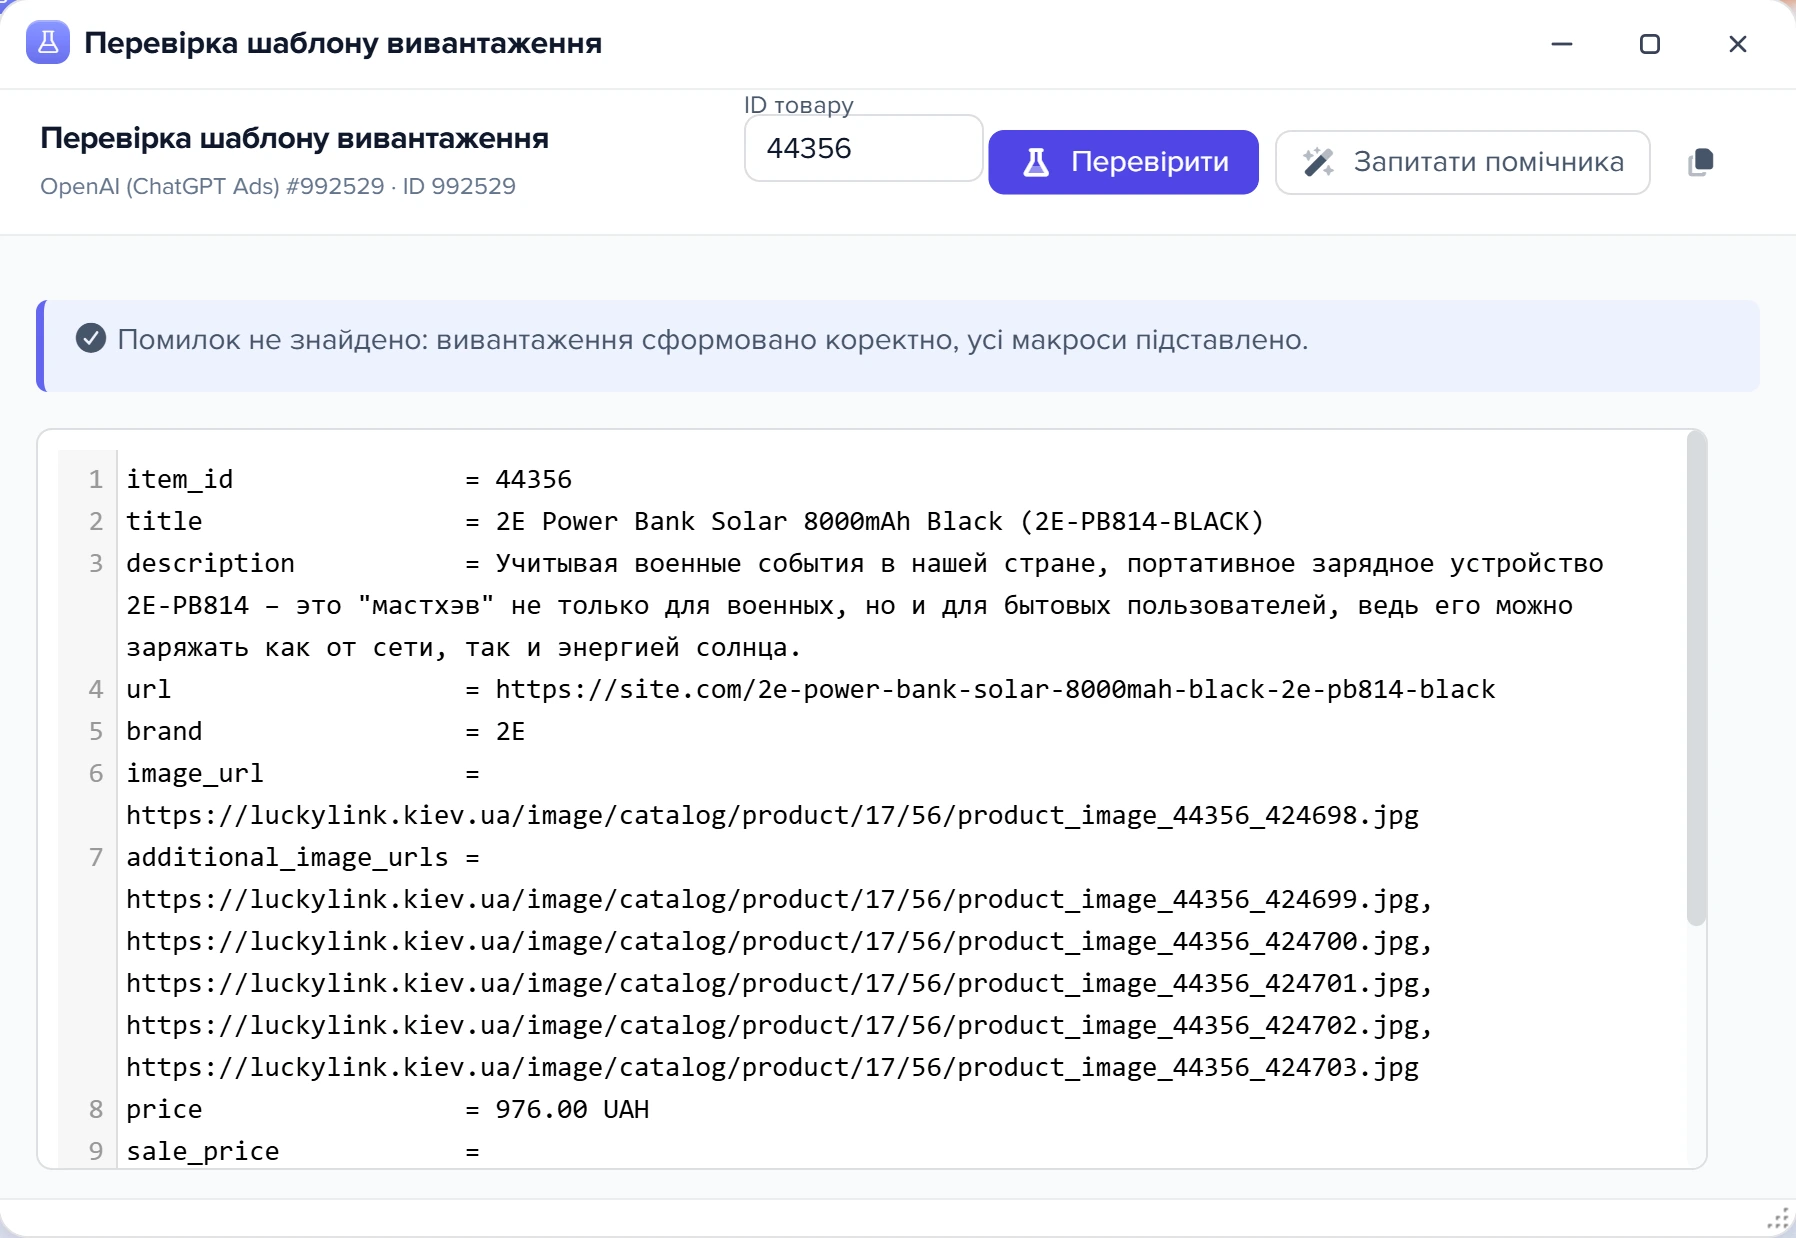Click the window resize grip at bottom corner
Viewport: 1796px width, 1238px height.
(1778, 1219)
